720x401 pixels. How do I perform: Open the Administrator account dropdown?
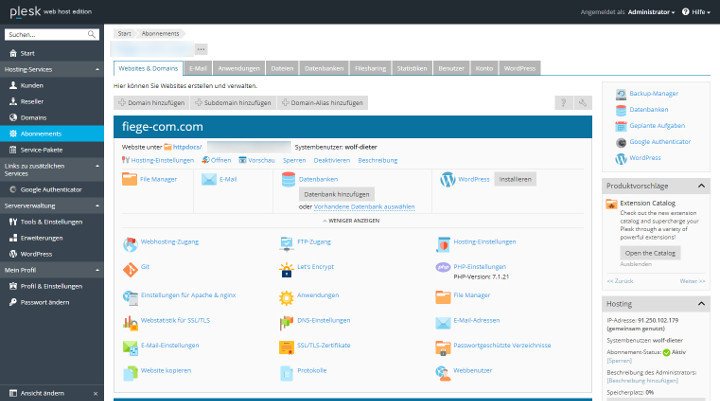click(x=651, y=12)
